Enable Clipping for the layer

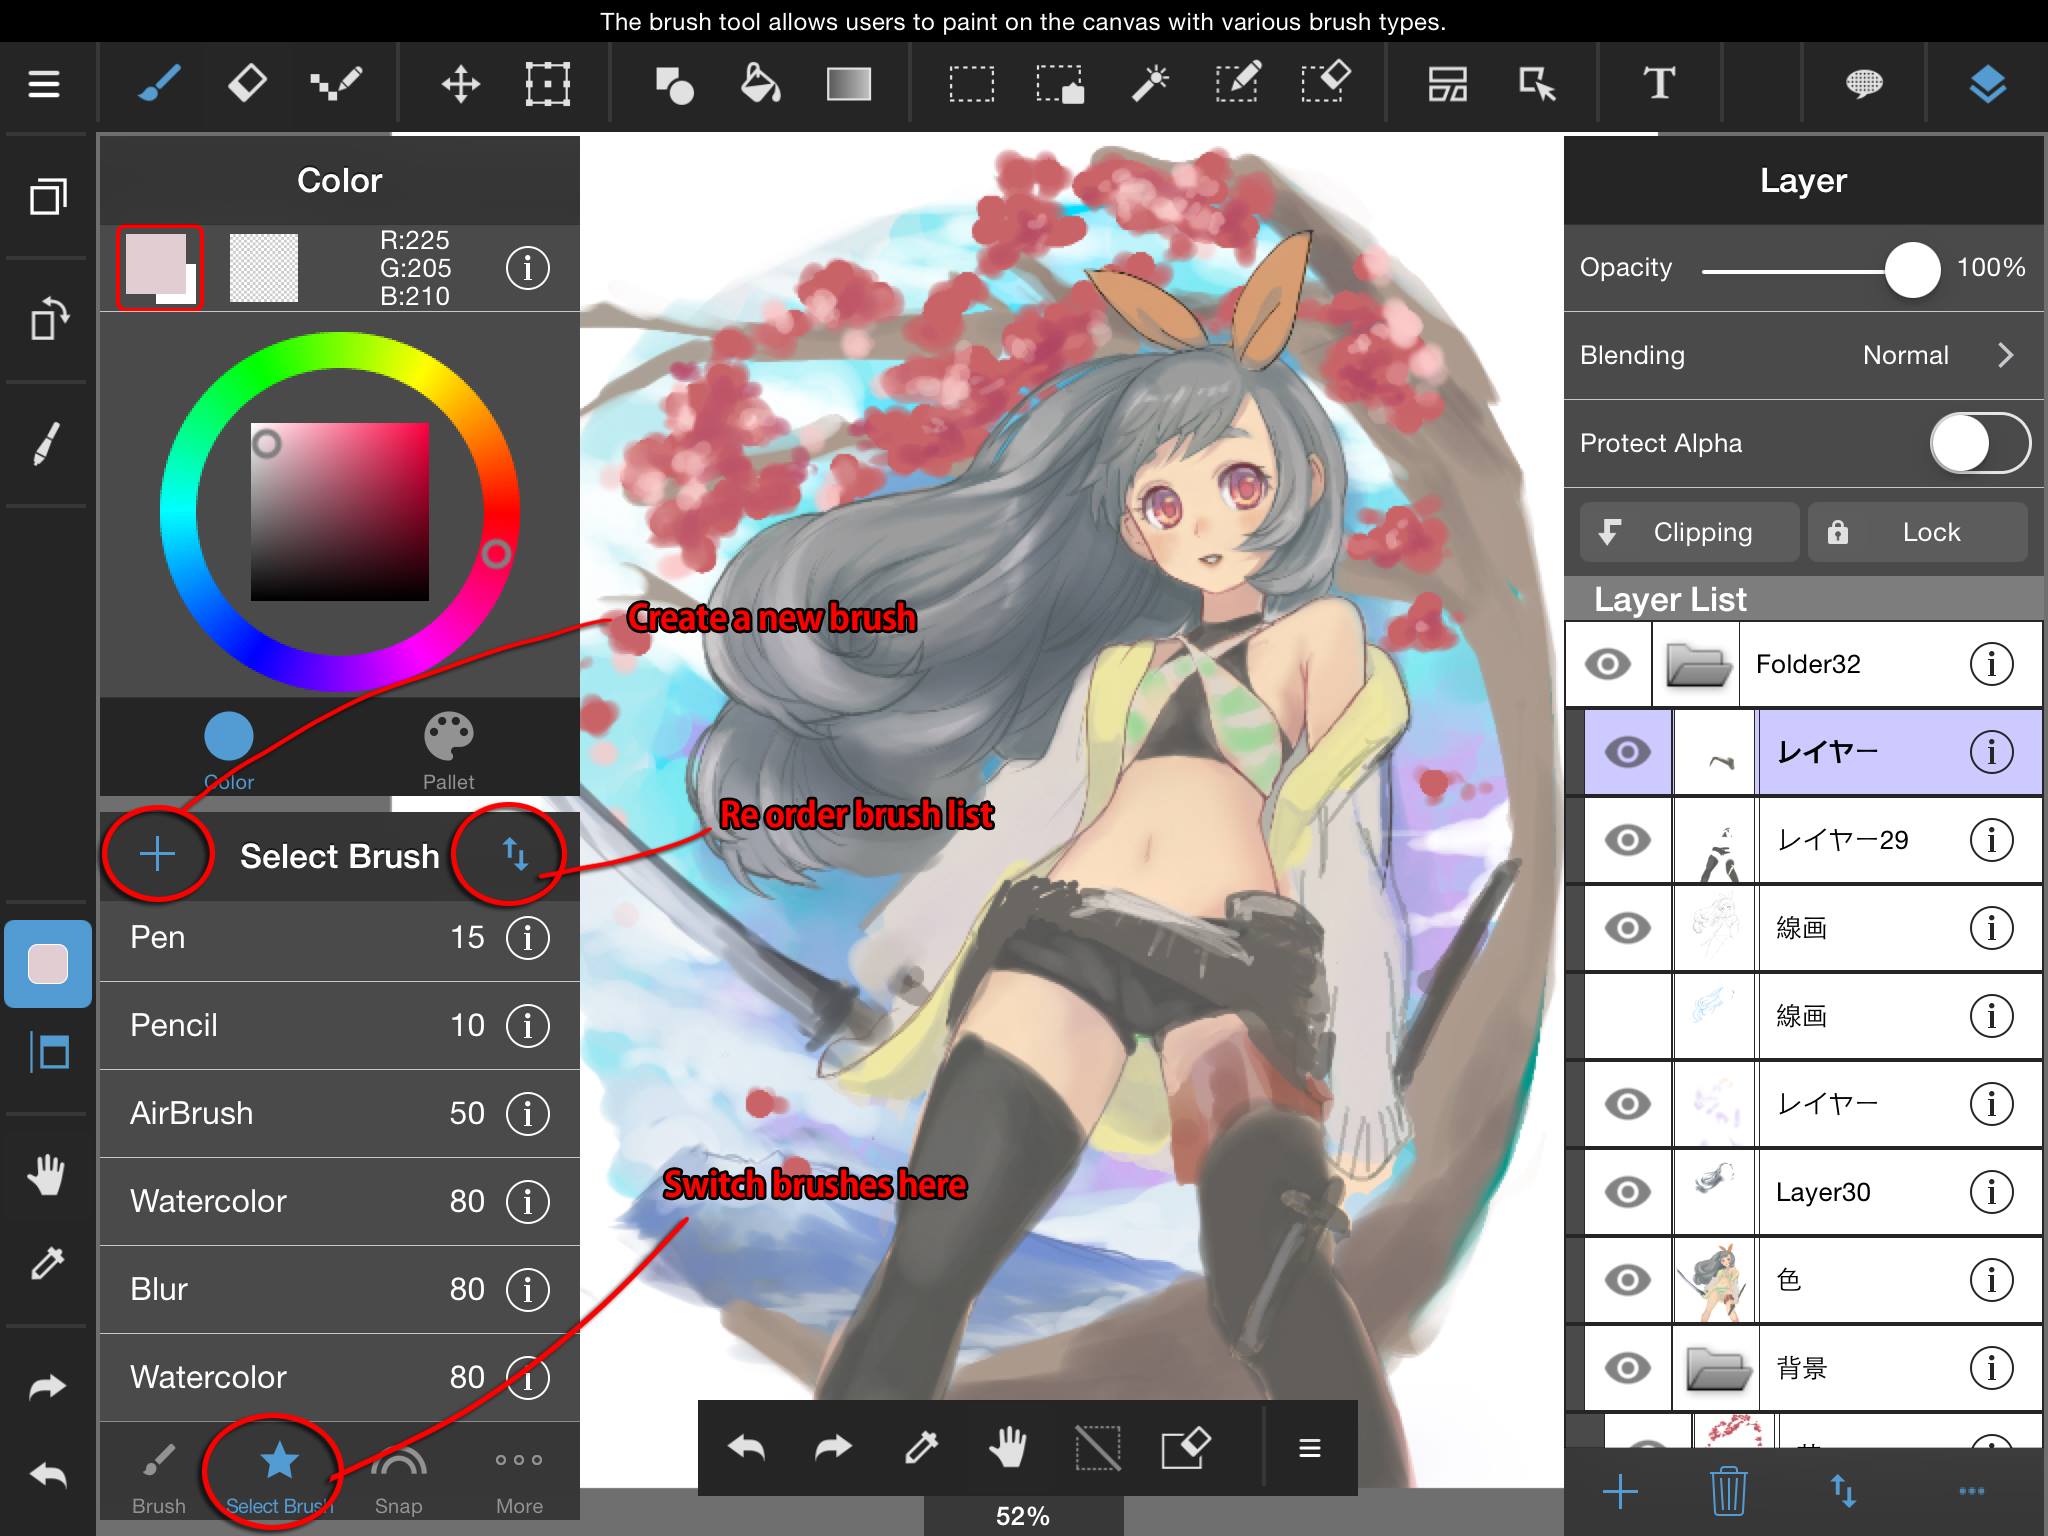click(1689, 532)
